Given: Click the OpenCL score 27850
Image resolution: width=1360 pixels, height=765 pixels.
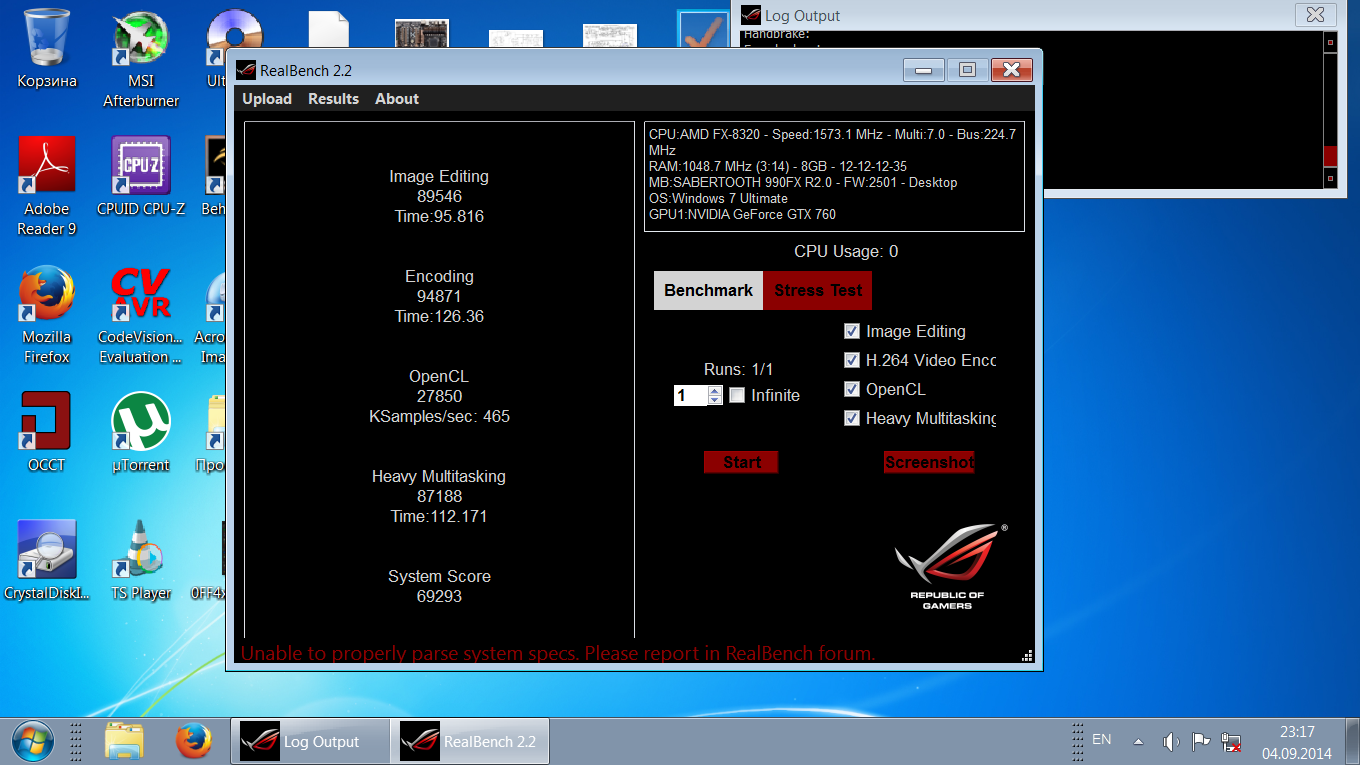Looking at the screenshot, I should [x=439, y=396].
